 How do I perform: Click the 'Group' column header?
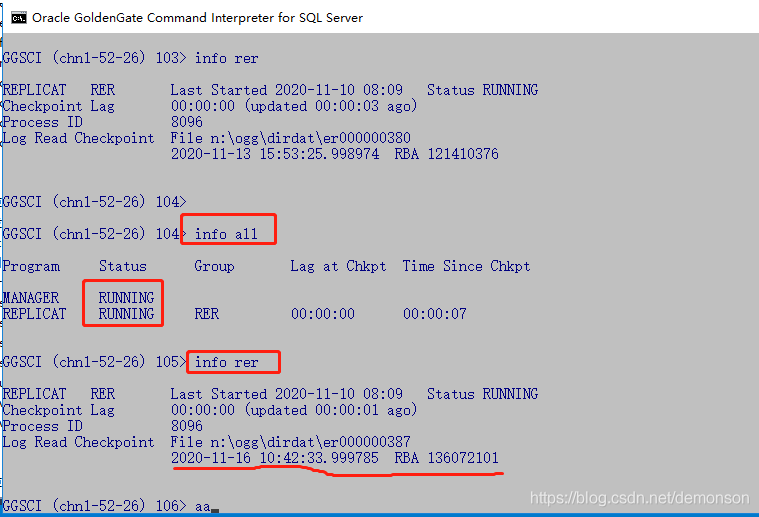coord(214,267)
